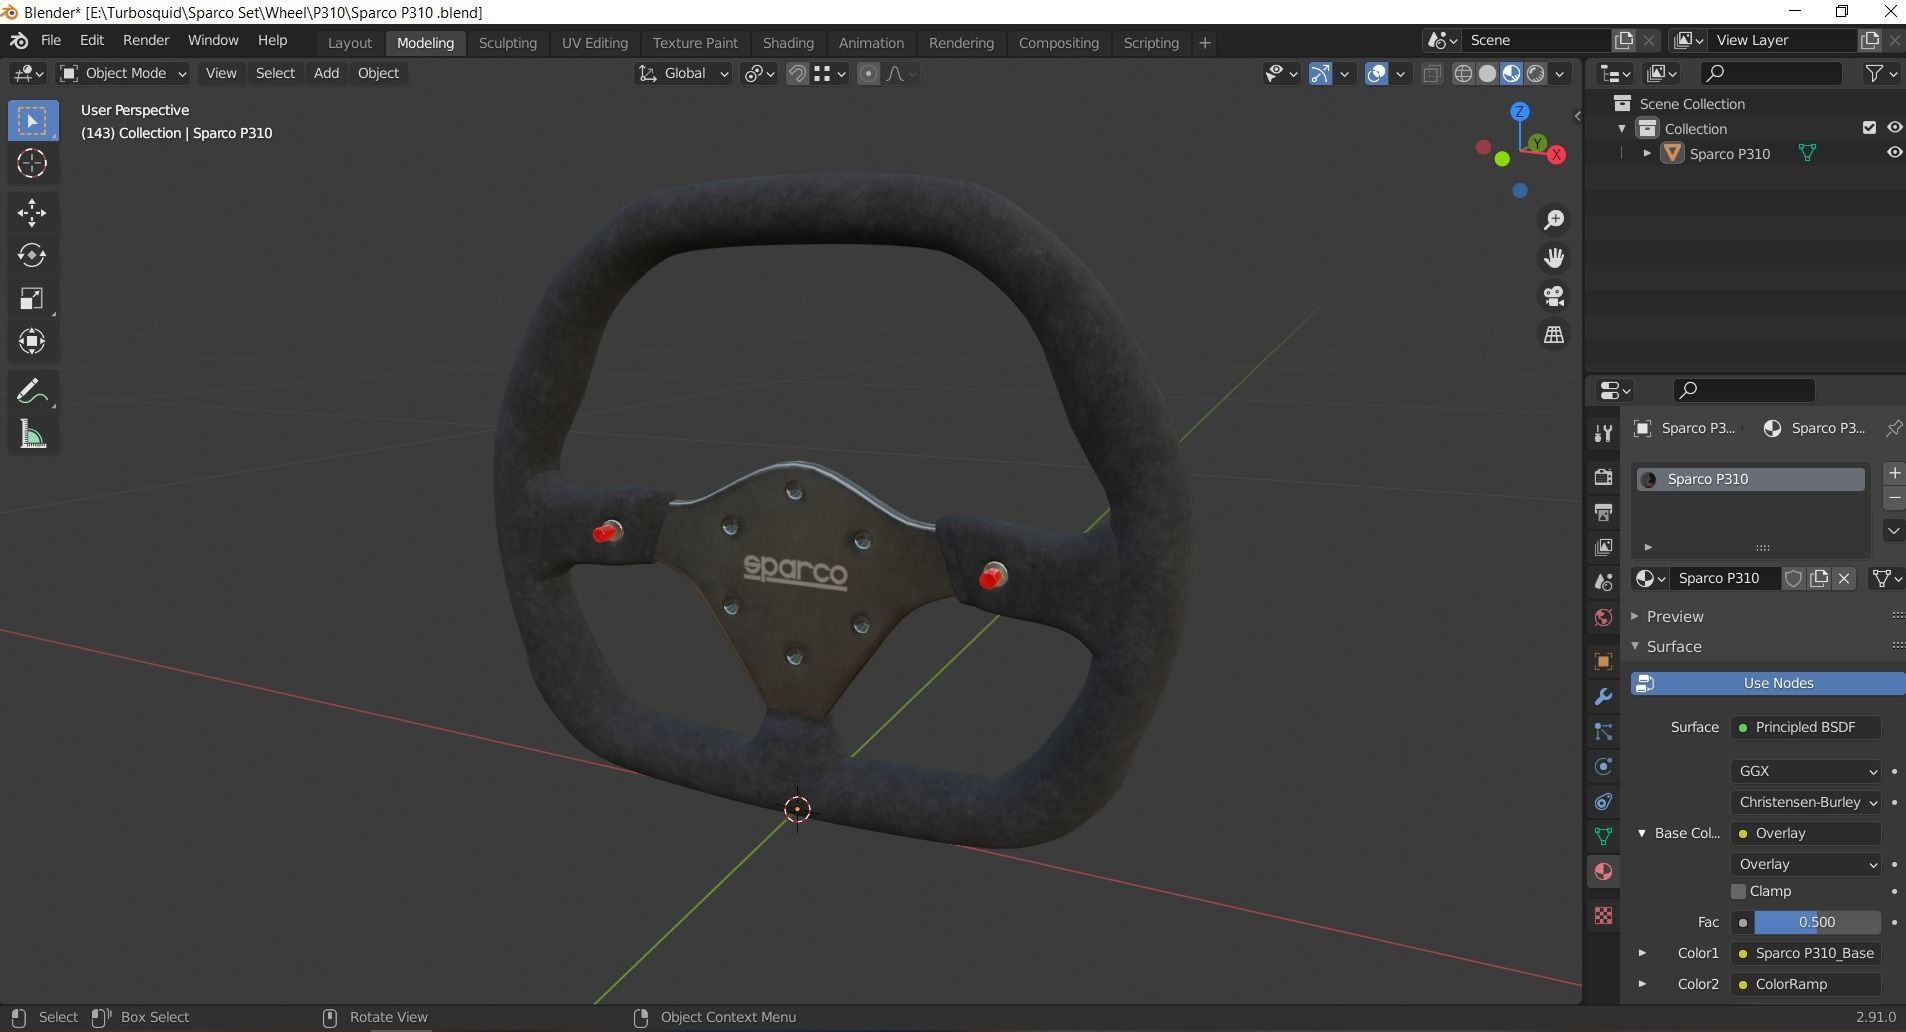
Task: Switch perspective/orthographic grid icon
Action: coord(1554,334)
